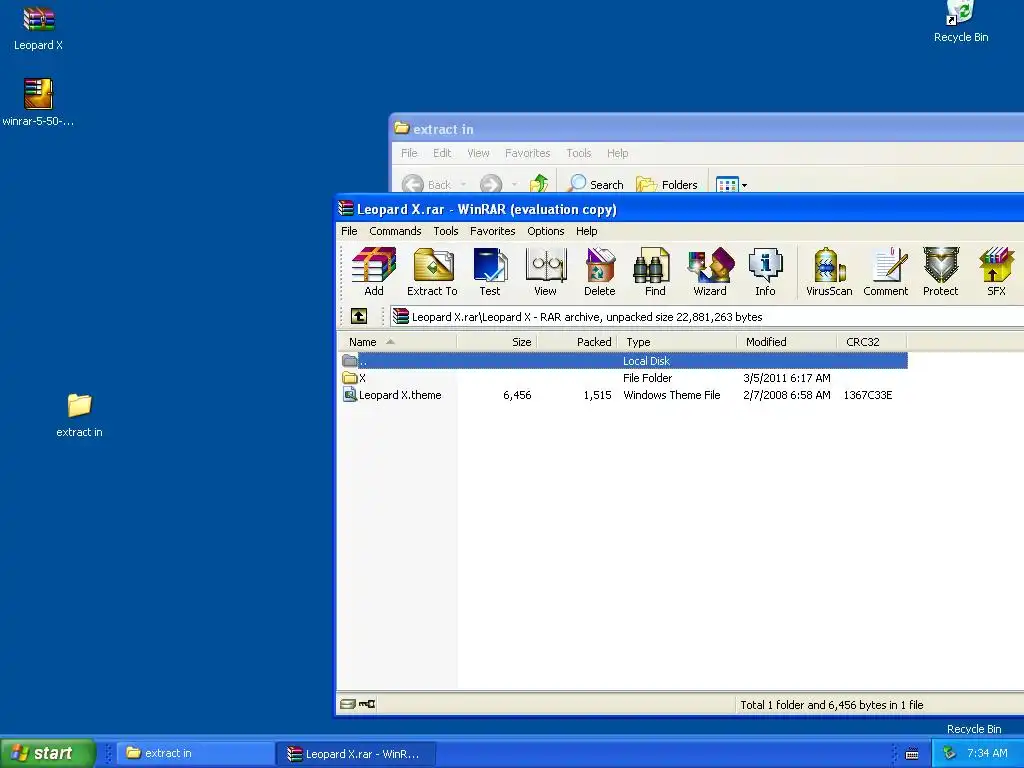1024x768 pixels.
Task: Click 'Windows Theme File' type cell
Action: [x=671, y=395]
